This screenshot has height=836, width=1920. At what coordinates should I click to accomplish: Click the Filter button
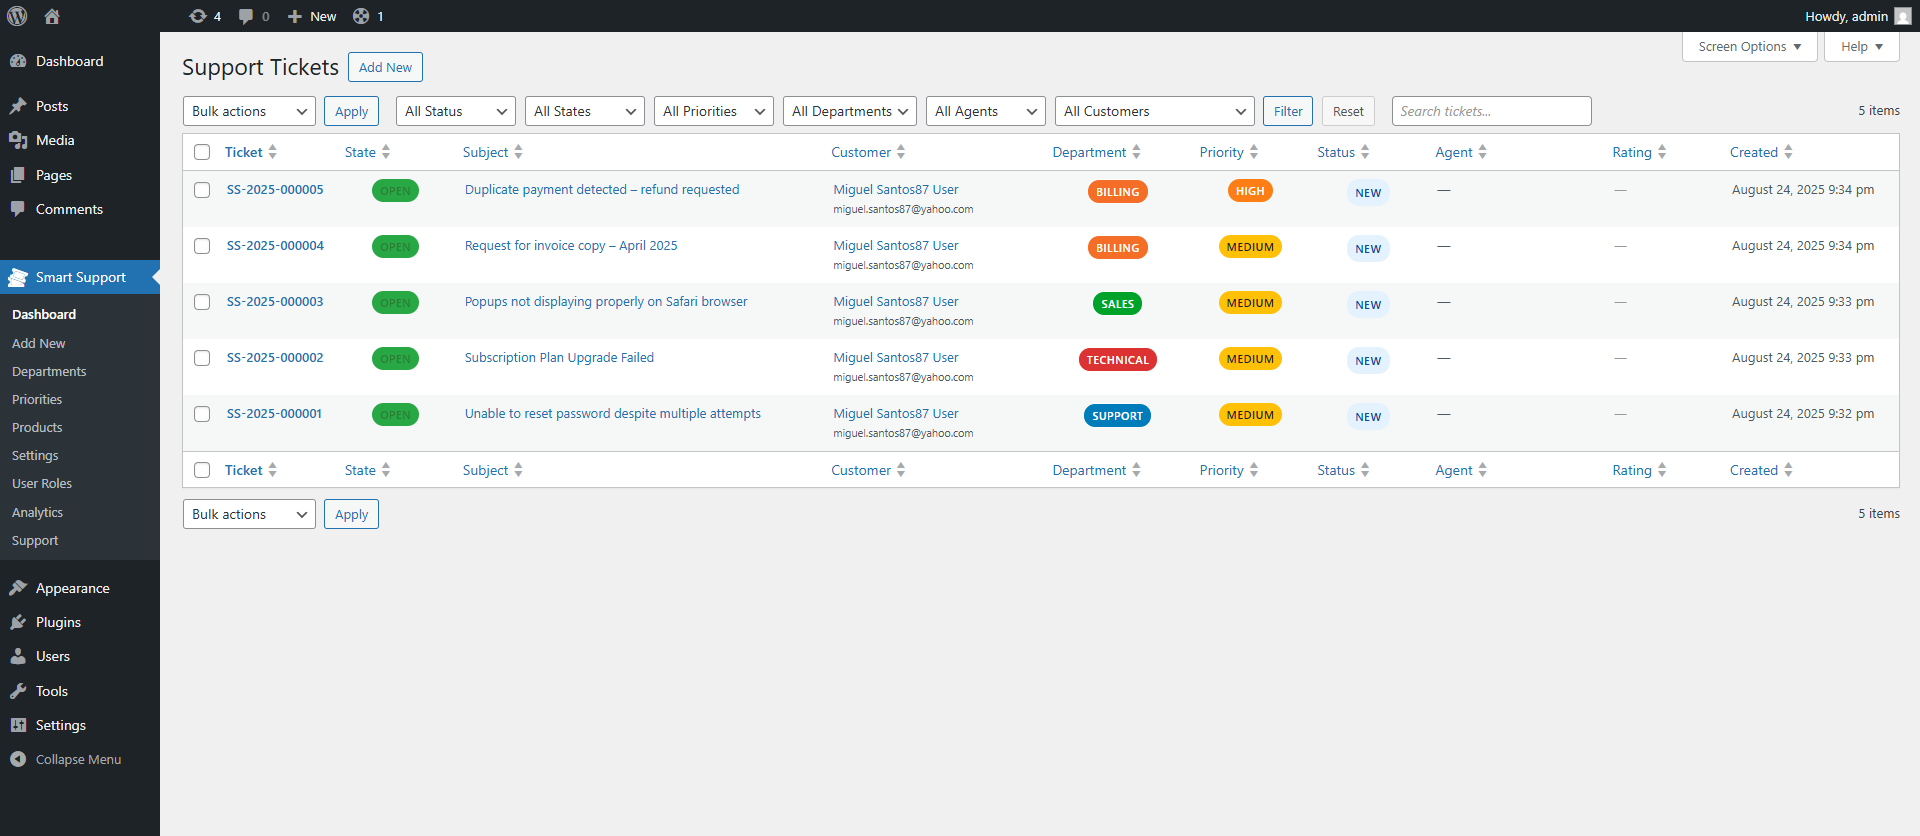(x=1287, y=111)
